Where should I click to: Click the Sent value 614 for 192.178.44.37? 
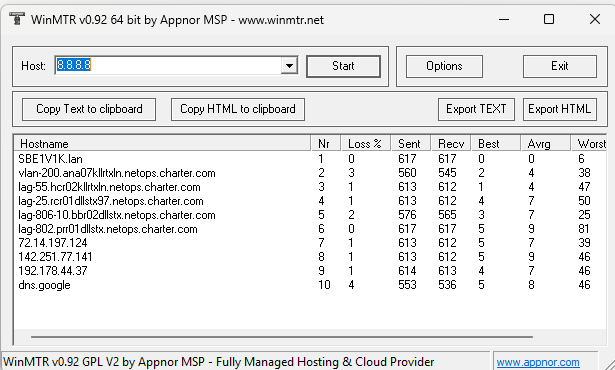pos(407,271)
